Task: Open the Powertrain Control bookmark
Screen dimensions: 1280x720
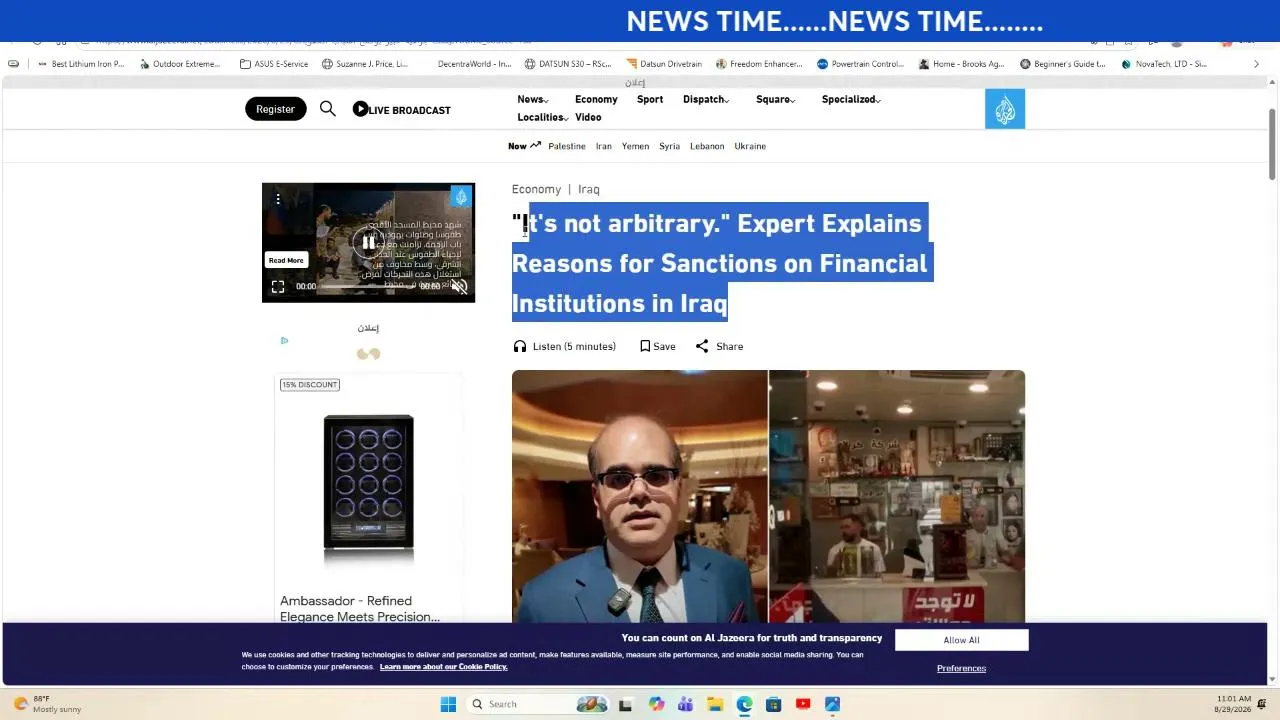Action: tap(860, 64)
